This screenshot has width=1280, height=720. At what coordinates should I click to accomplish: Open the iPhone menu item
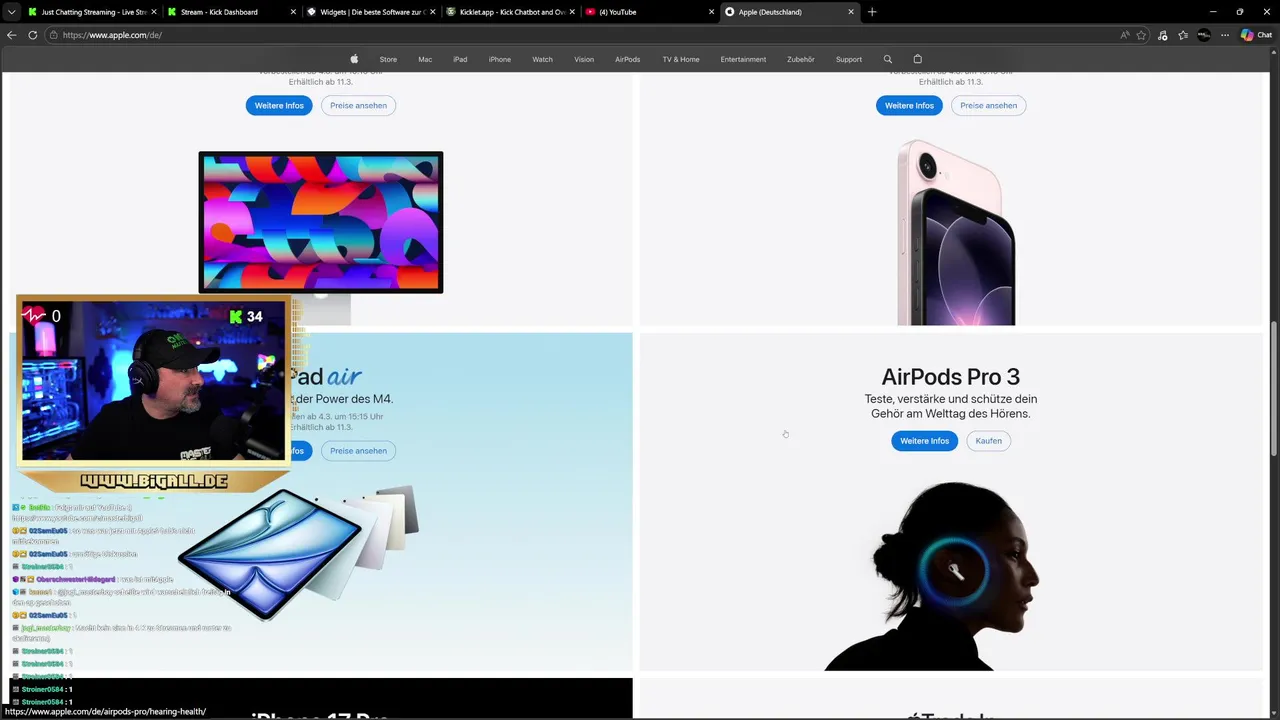(x=500, y=59)
